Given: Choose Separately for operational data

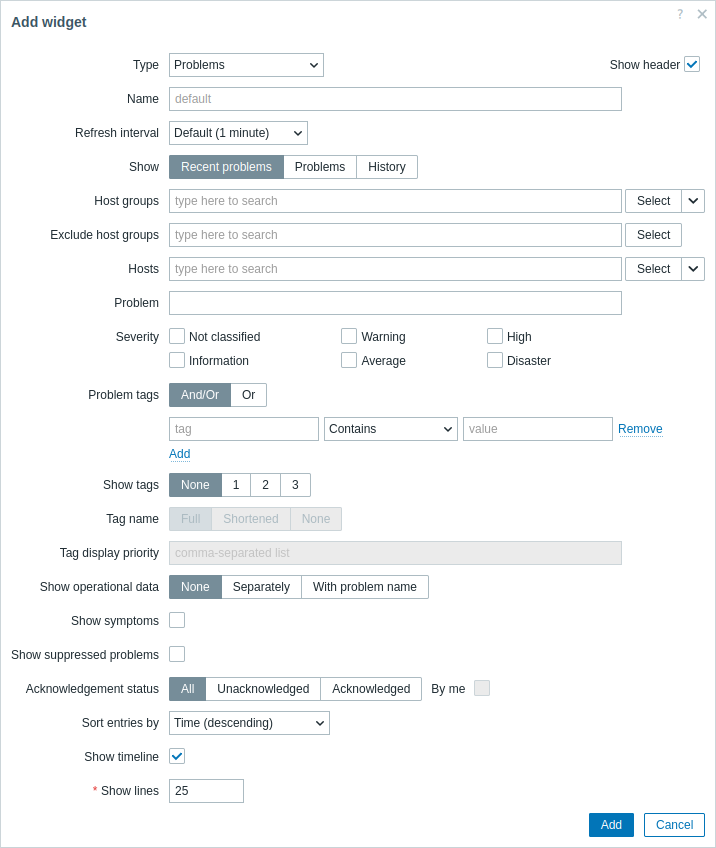Looking at the screenshot, I should click(261, 587).
